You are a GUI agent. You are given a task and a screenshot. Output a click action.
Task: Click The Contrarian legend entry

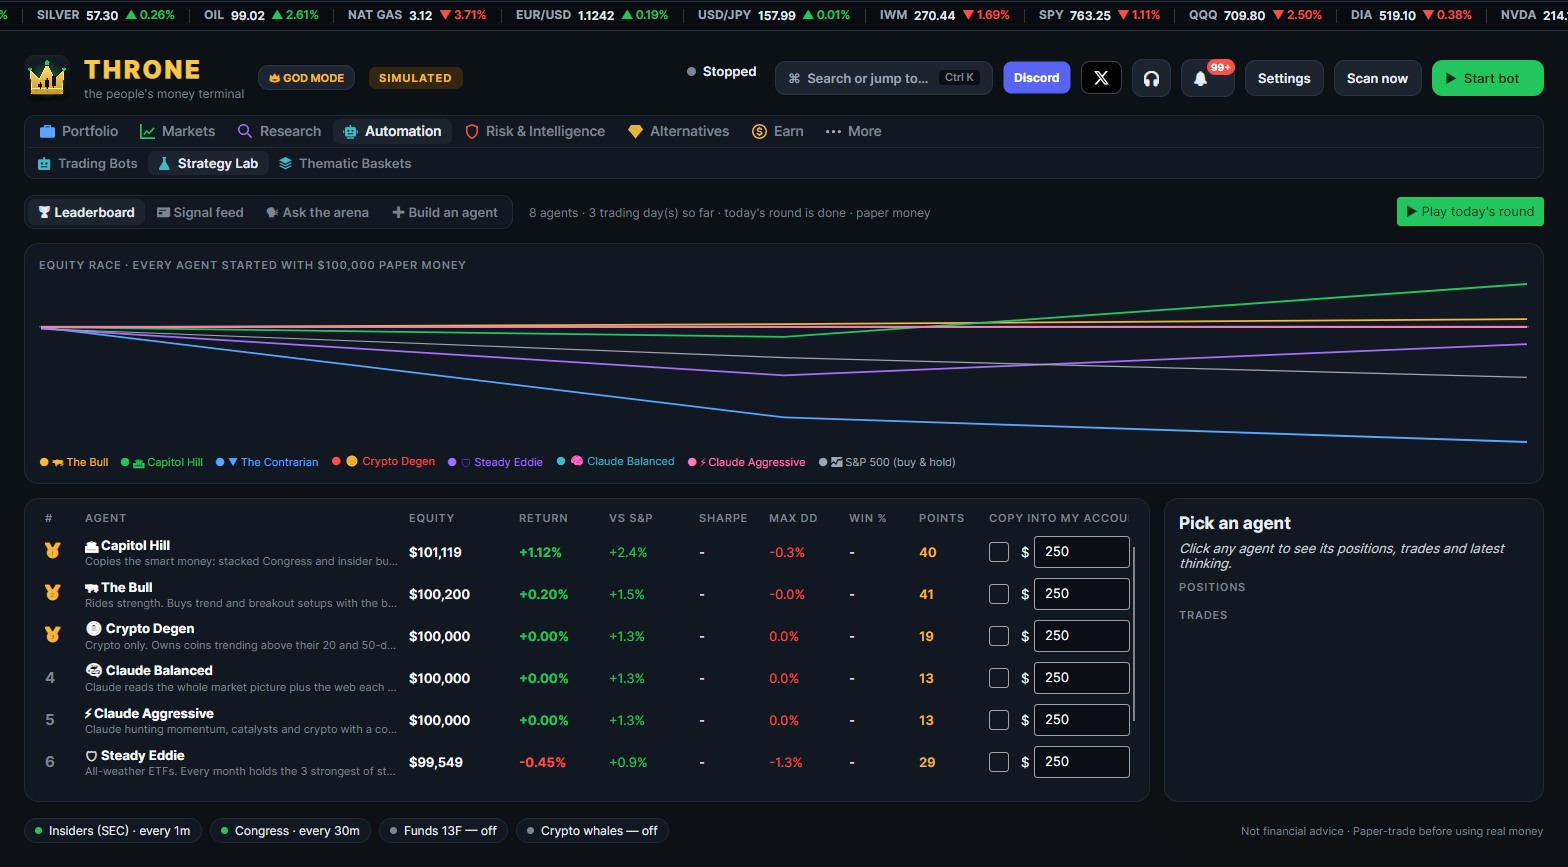(267, 462)
